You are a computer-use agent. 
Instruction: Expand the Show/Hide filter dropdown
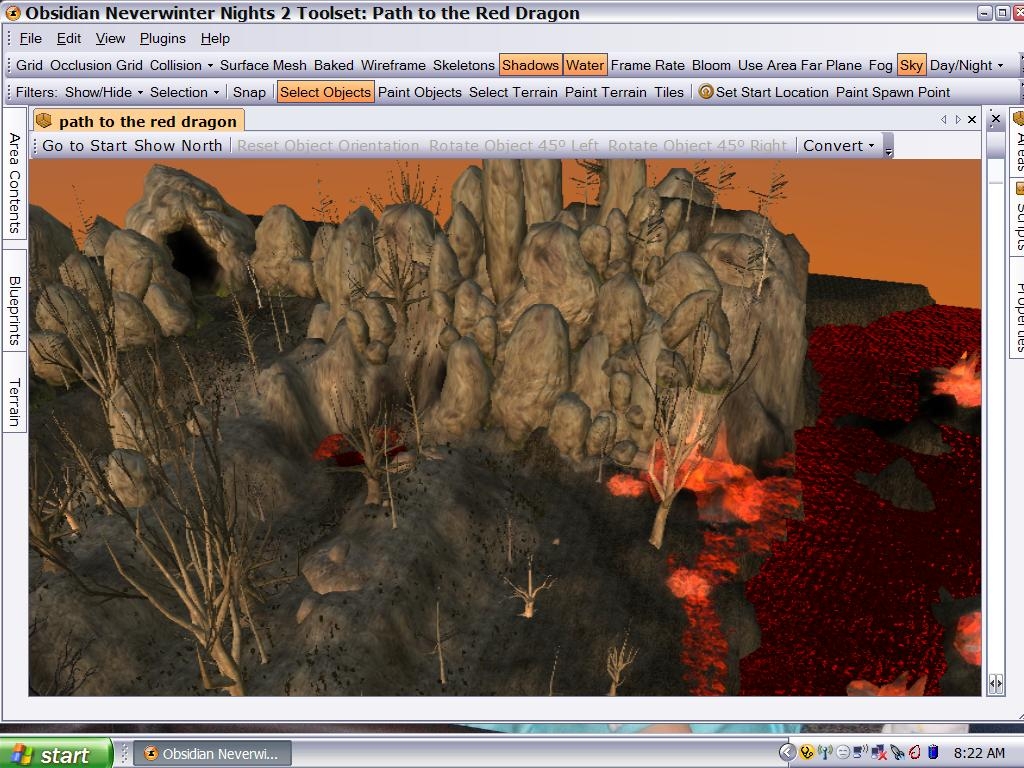coord(104,92)
